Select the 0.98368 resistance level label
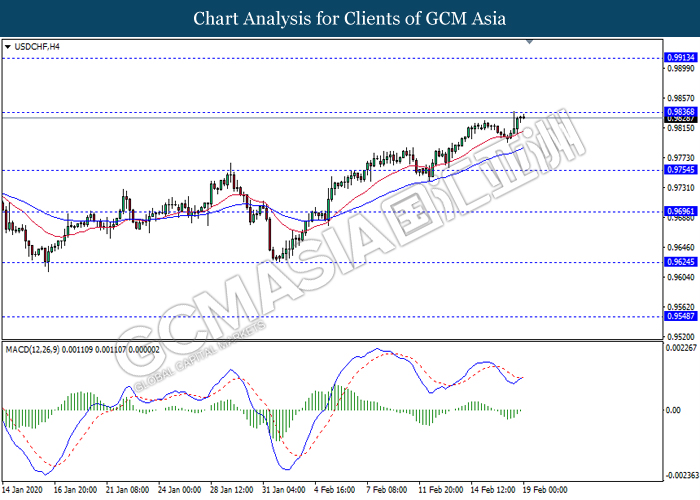The image size is (700, 500). coord(680,112)
